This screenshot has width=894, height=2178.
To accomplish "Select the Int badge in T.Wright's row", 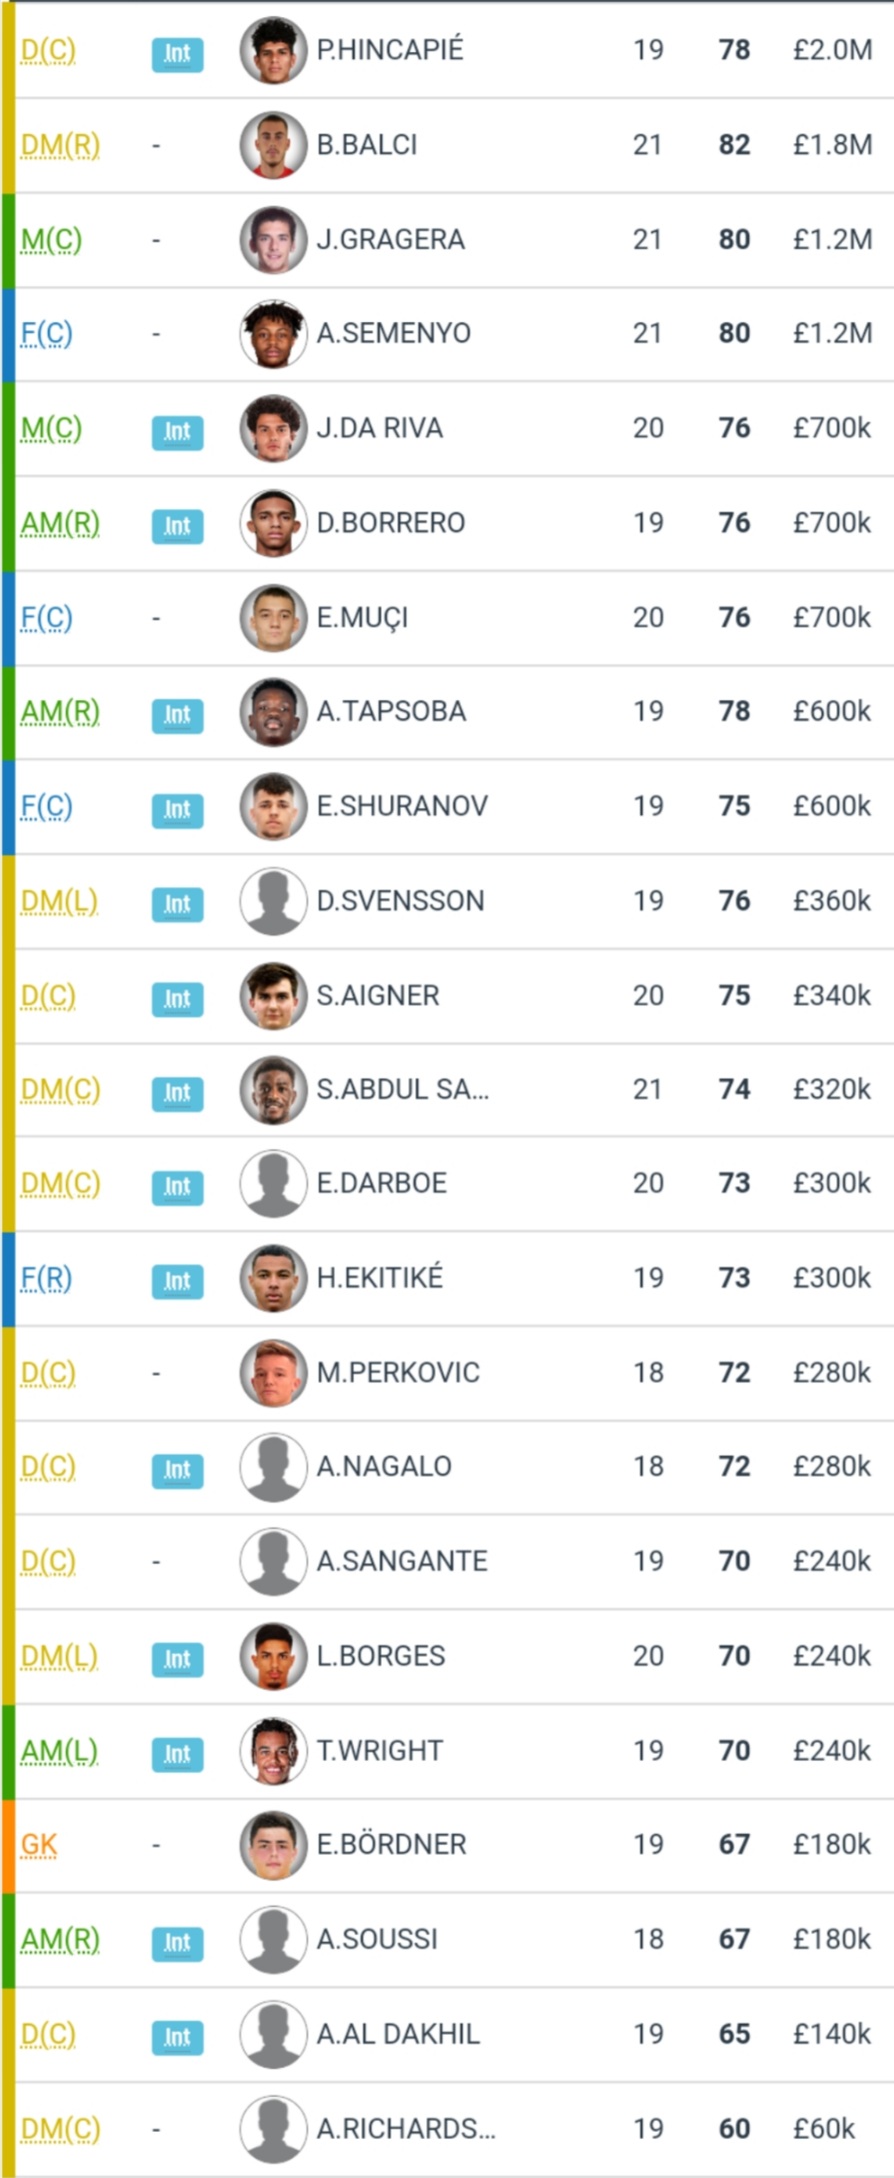I will pos(177,1753).
